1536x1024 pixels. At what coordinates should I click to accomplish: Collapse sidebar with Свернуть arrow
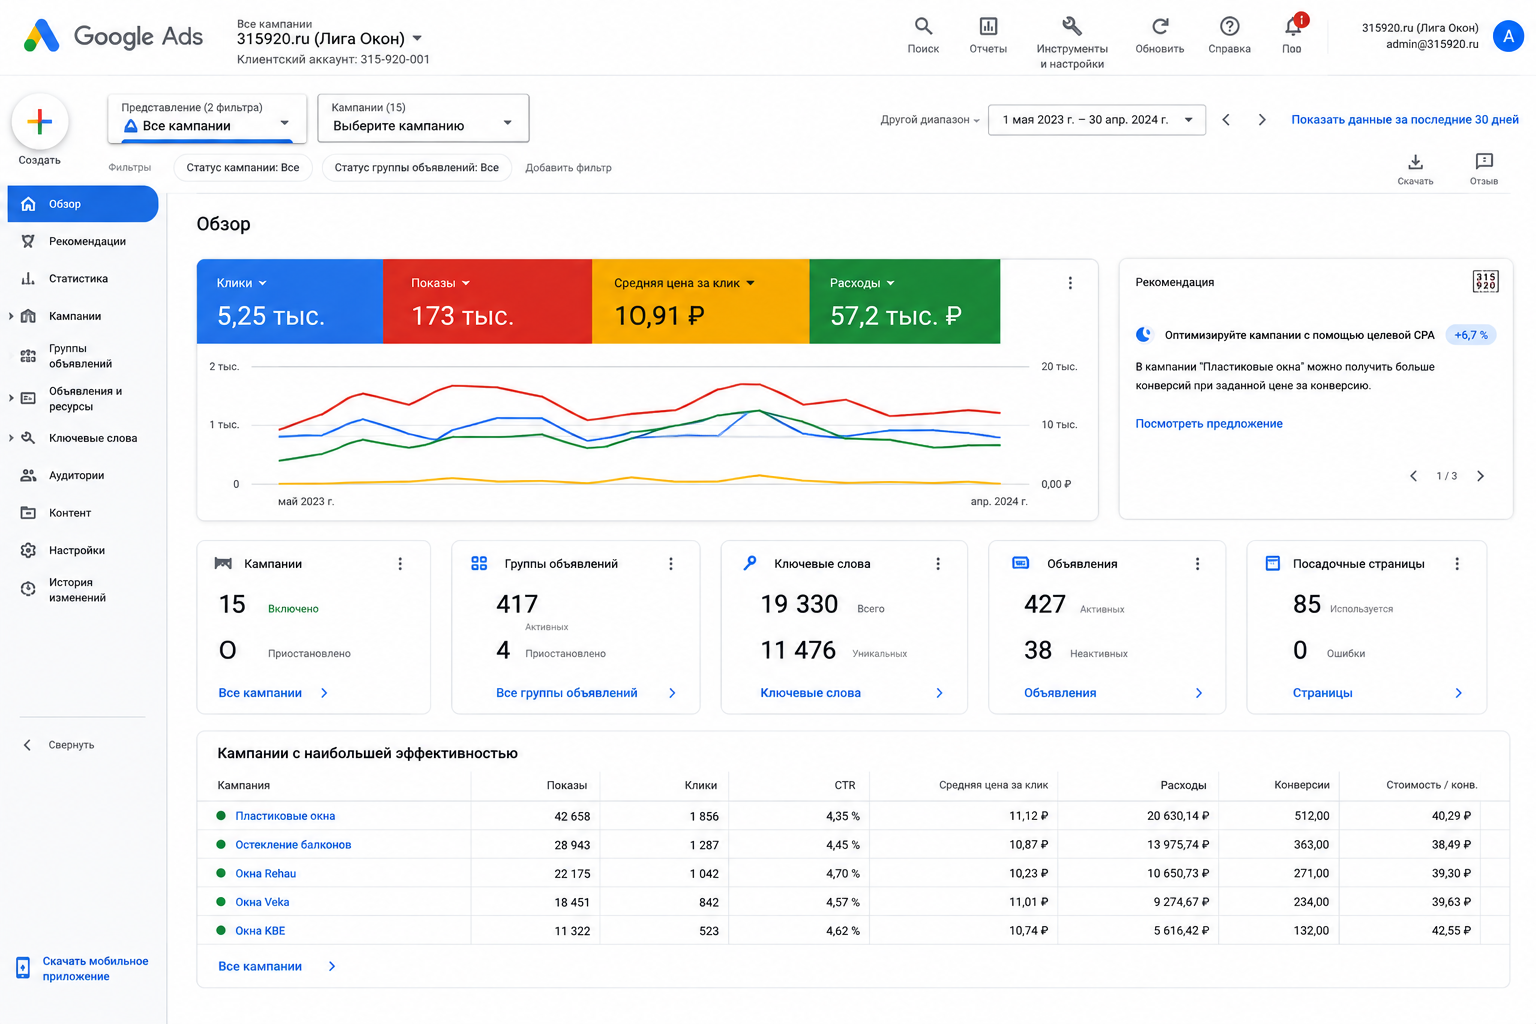coord(28,745)
